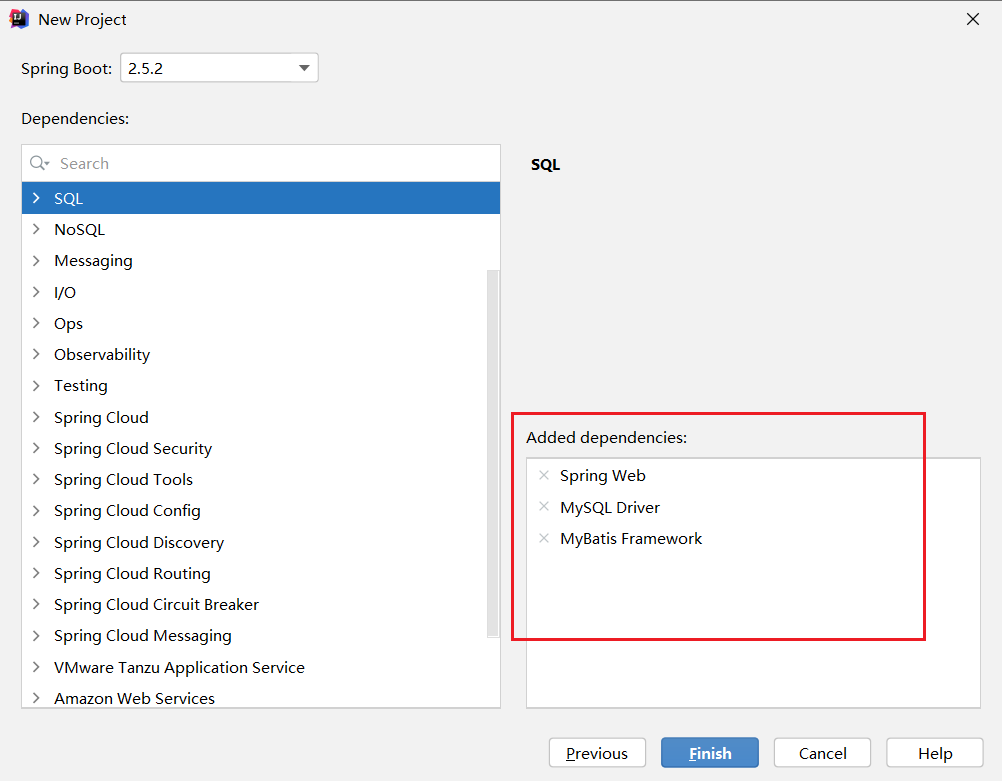Screen dimensions: 1002x781
Task: Cancel the New Project wizard
Action: click(822, 753)
